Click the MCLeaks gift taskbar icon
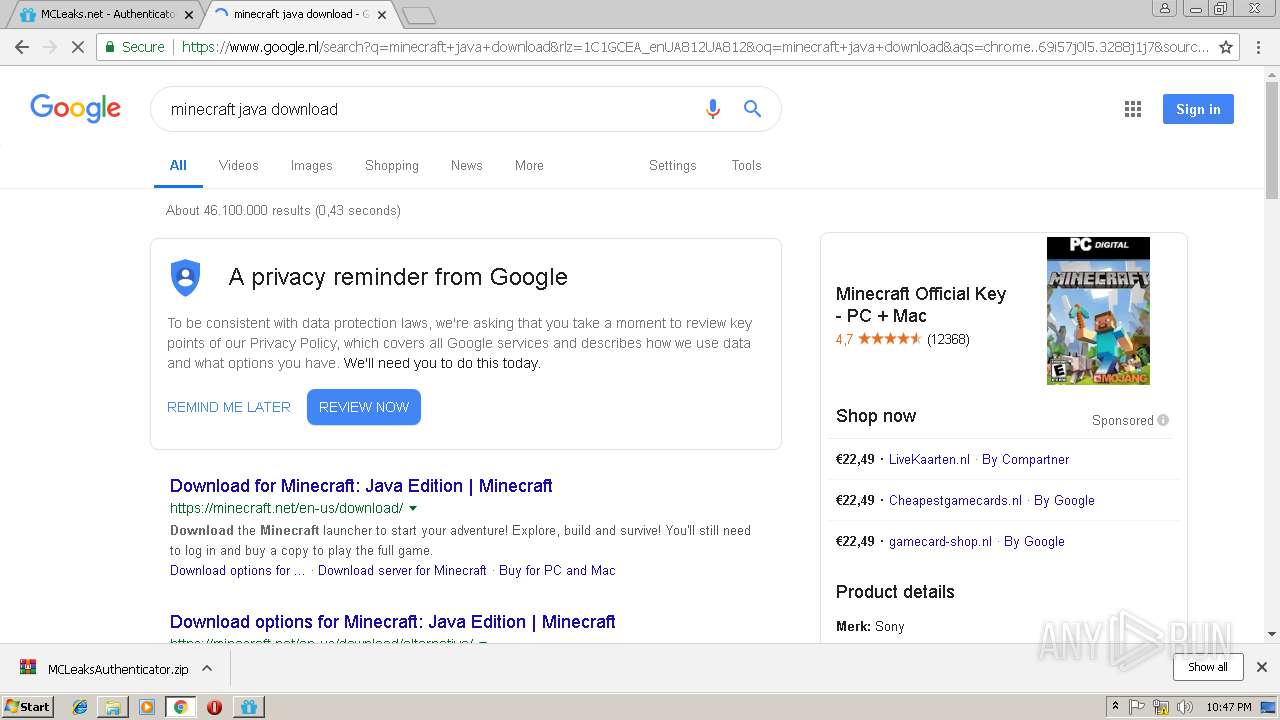The width and height of the screenshot is (1280, 720). [249, 707]
